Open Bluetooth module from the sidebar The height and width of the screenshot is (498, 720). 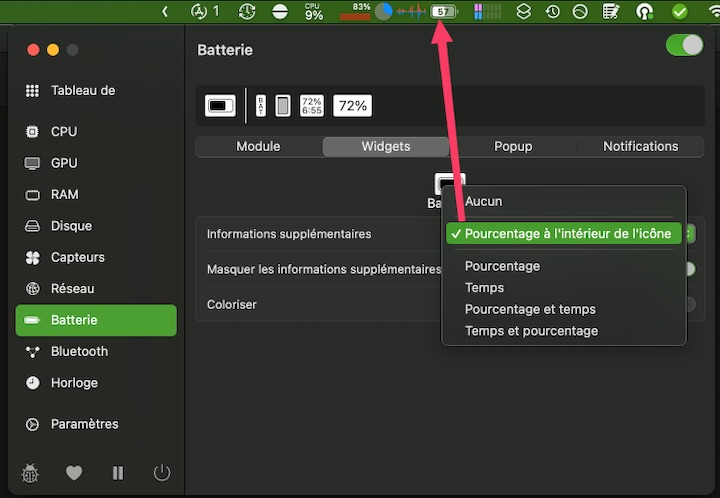click(79, 352)
